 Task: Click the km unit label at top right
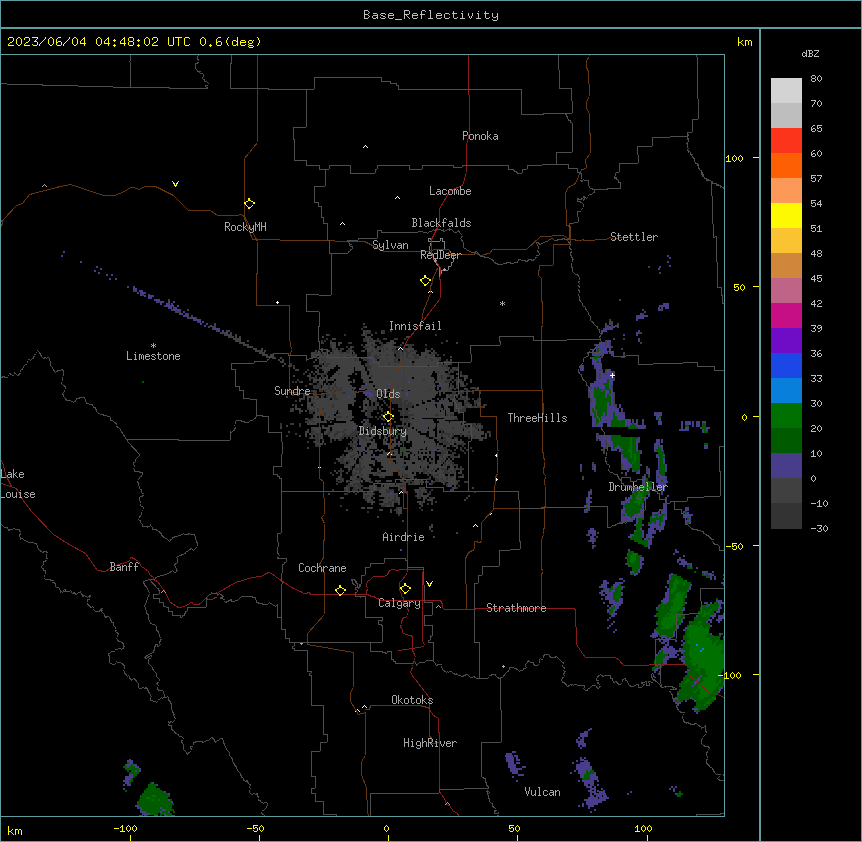(744, 42)
